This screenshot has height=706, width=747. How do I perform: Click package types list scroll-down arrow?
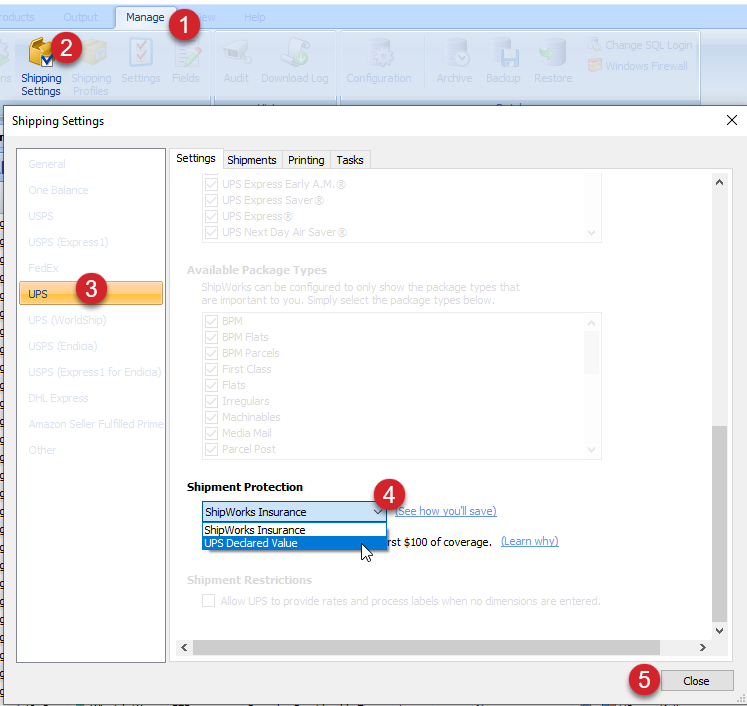click(591, 449)
